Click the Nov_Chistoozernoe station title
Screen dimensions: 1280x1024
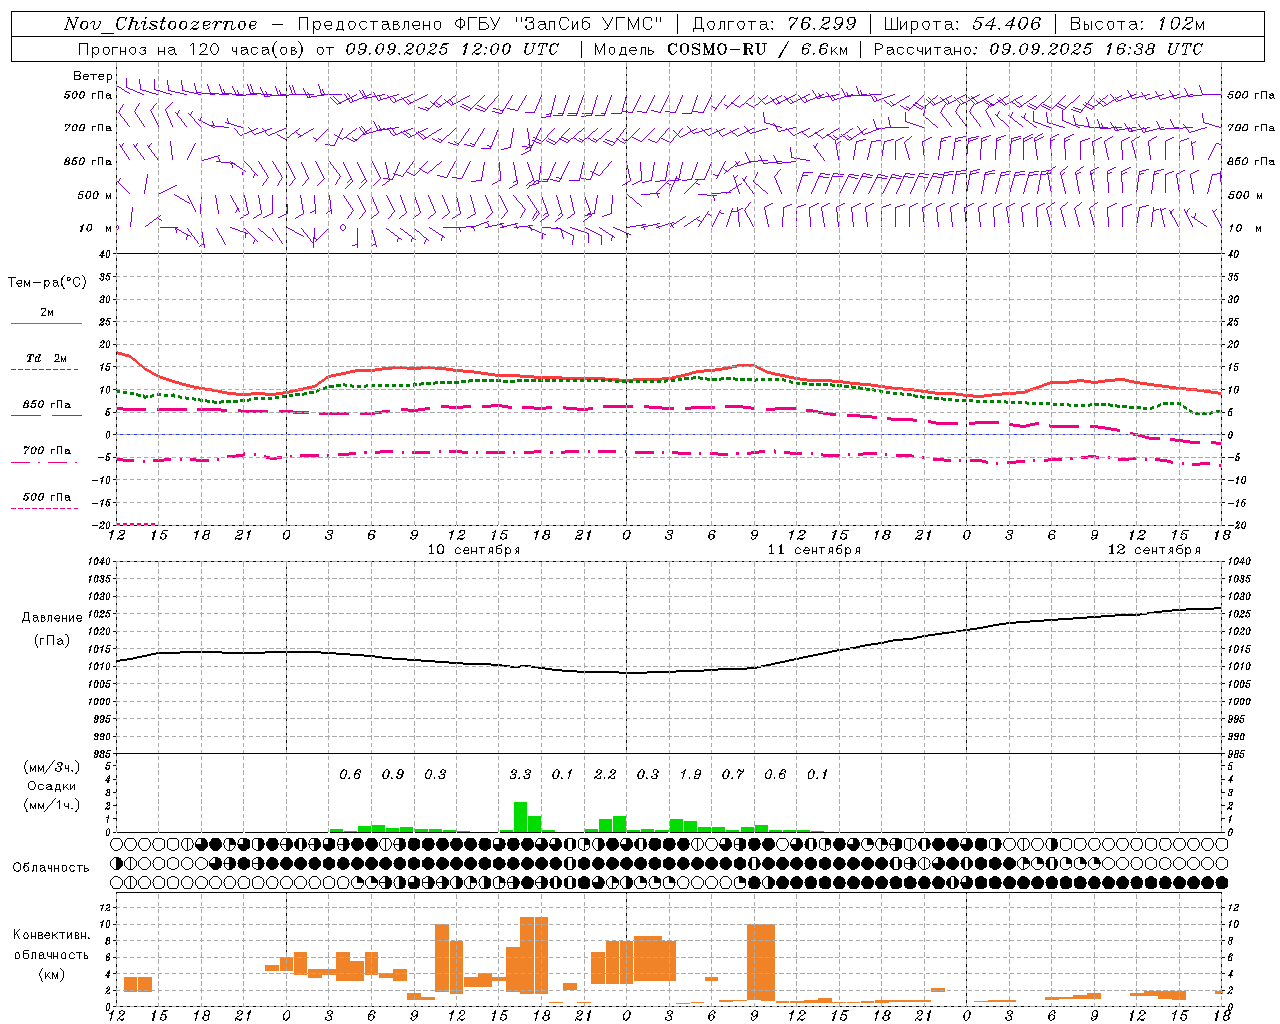pyautogui.click(x=161, y=24)
